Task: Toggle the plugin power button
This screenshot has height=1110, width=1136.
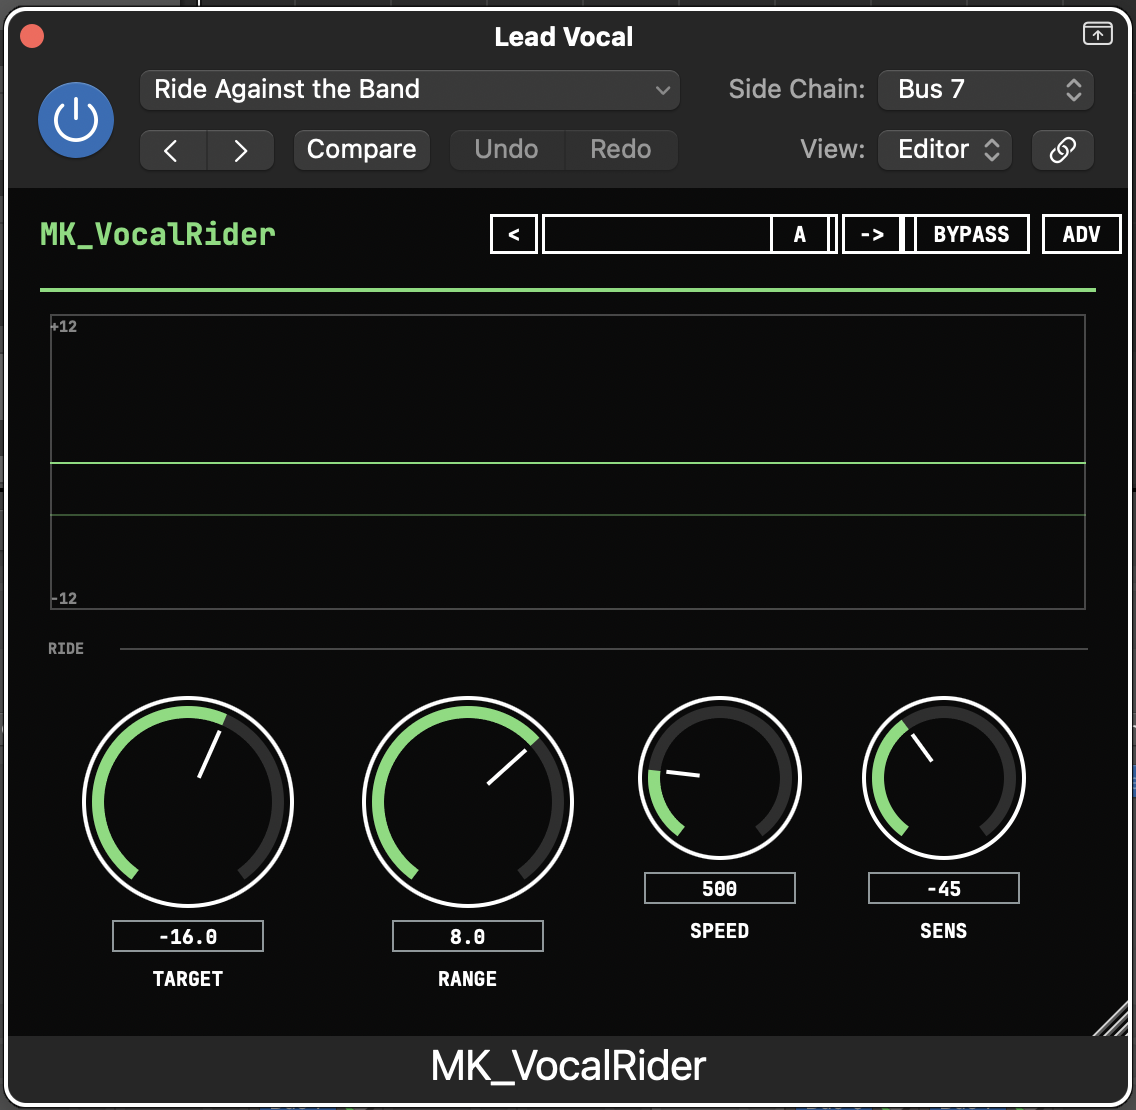Action: [76, 120]
